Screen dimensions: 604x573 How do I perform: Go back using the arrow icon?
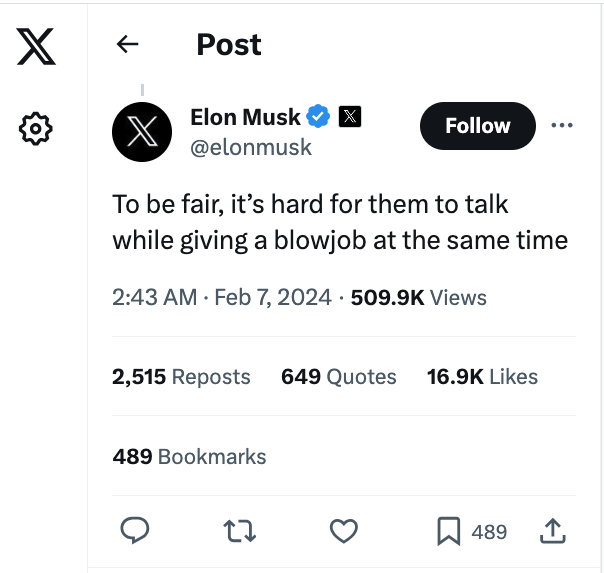click(127, 44)
